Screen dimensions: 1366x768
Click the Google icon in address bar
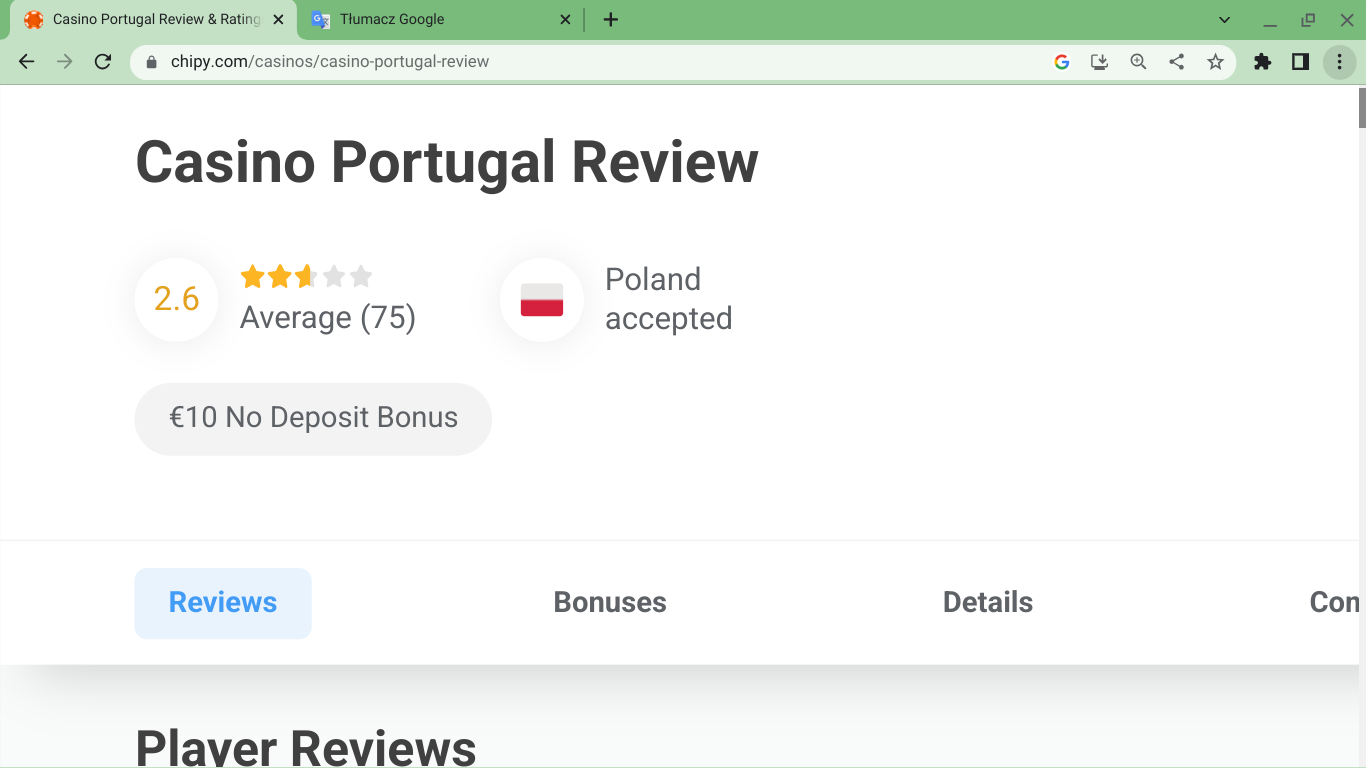point(1062,62)
